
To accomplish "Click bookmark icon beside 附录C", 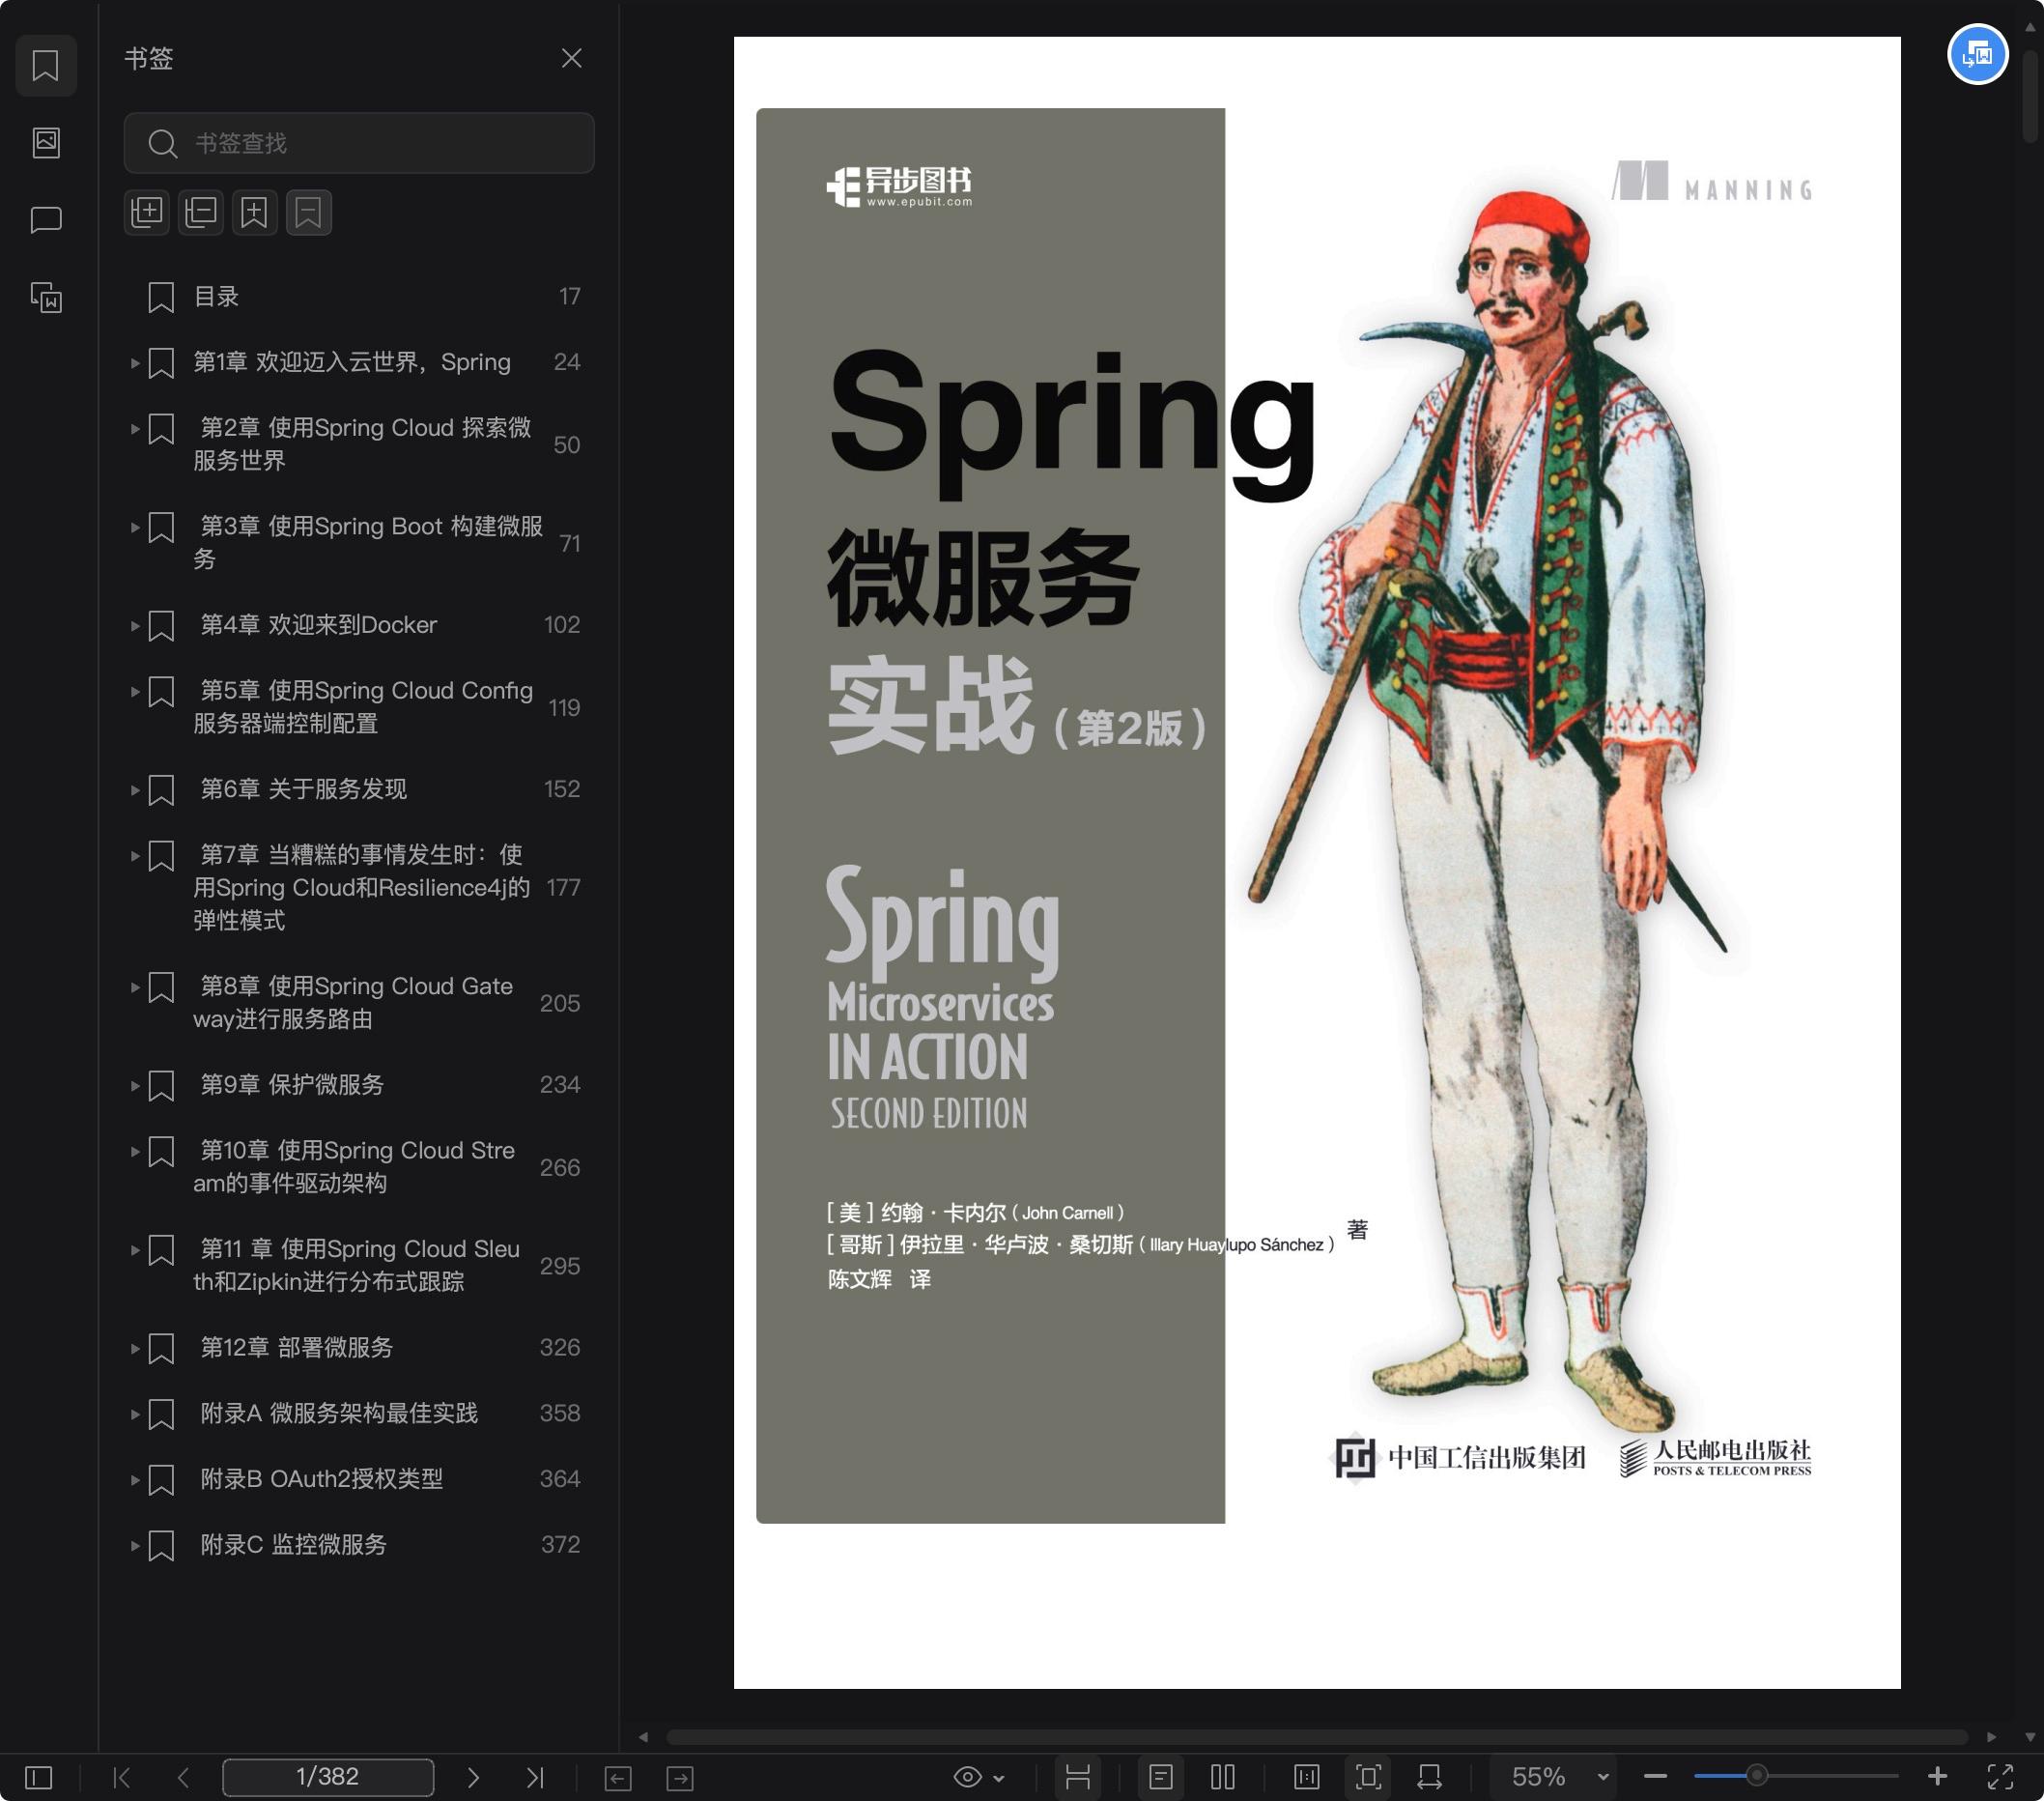I will pyautogui.click(x=161, y=1546).
